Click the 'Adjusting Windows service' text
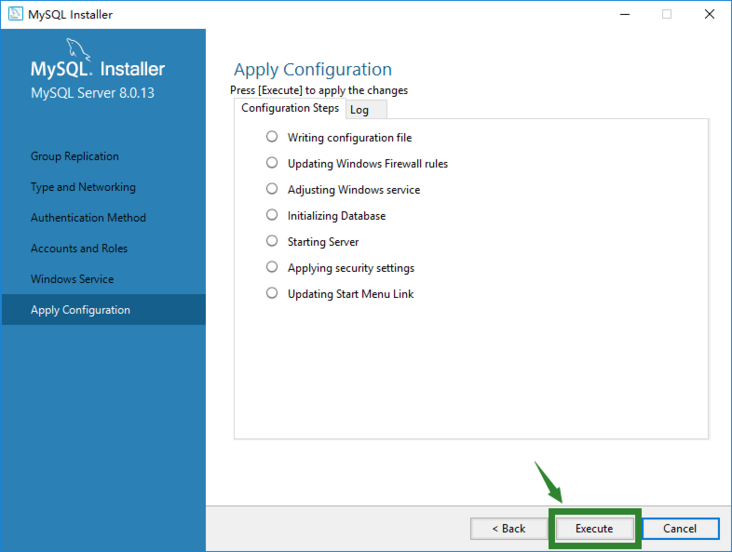 pyautogui.click(x=354, y=190)
